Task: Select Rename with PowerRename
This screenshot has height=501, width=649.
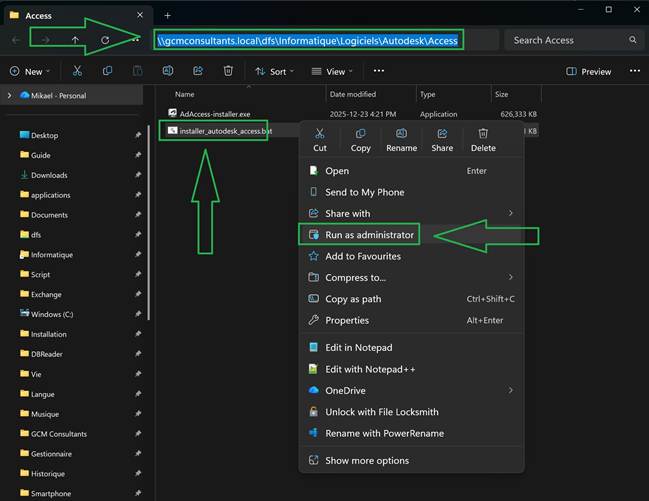Action: pos(412,434)
